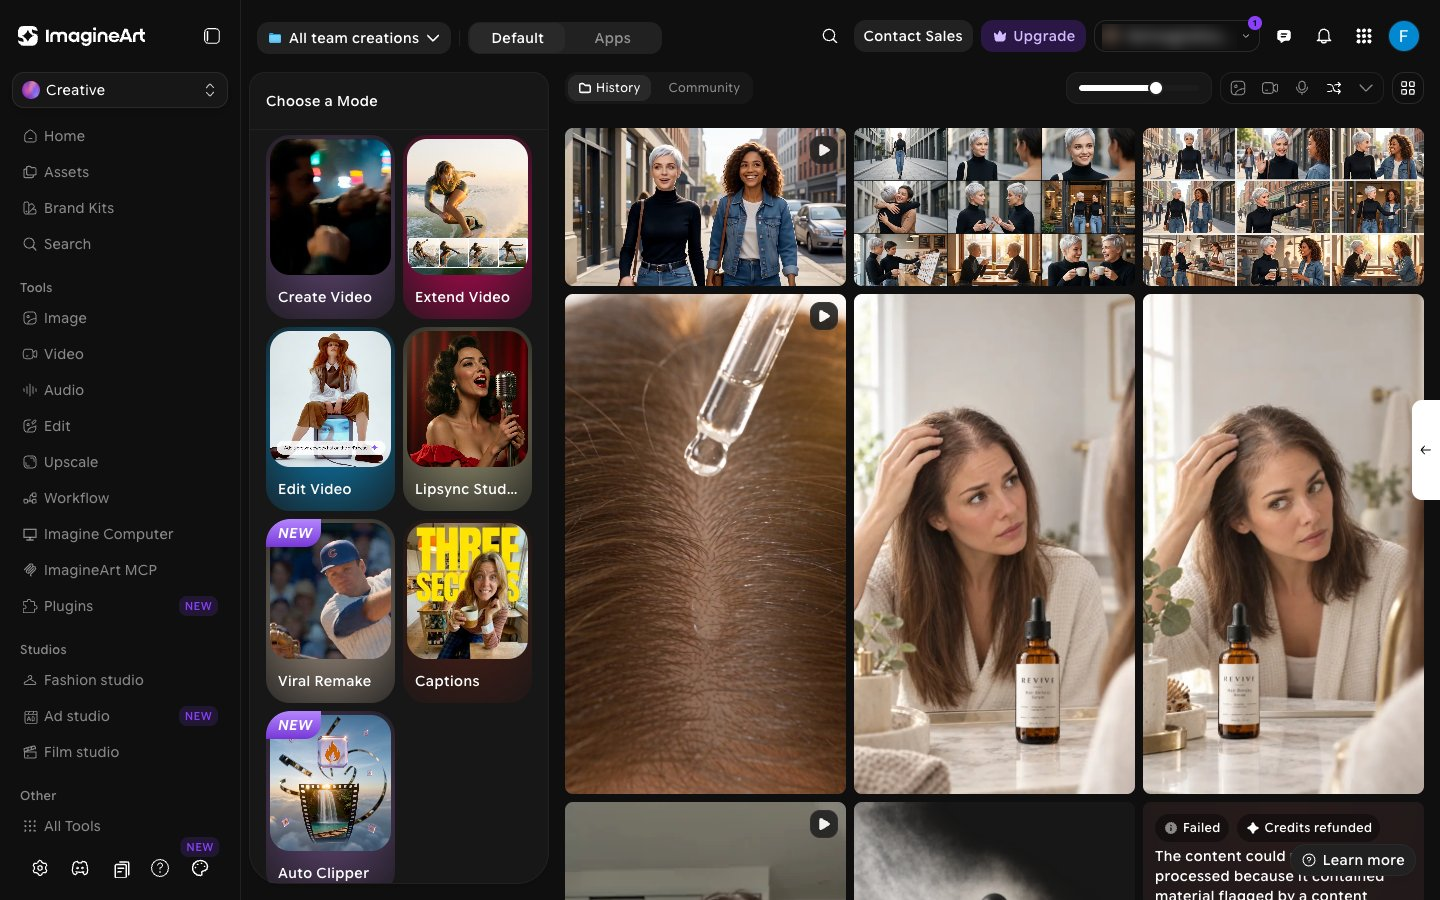This screenshot has height=900, width=1440.
Task: Choose the Edit Video mode card
Action: click(x=330, y=419)
